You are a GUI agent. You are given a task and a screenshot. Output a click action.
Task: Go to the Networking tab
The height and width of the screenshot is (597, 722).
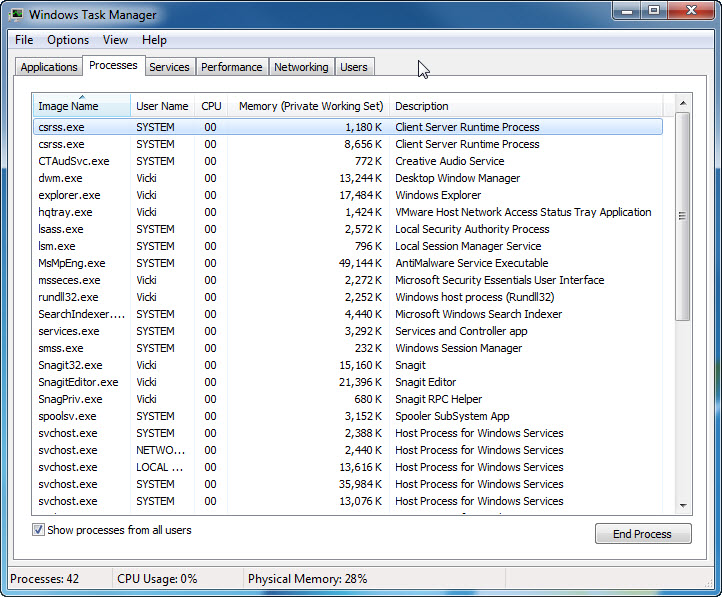tap(301, 67)
